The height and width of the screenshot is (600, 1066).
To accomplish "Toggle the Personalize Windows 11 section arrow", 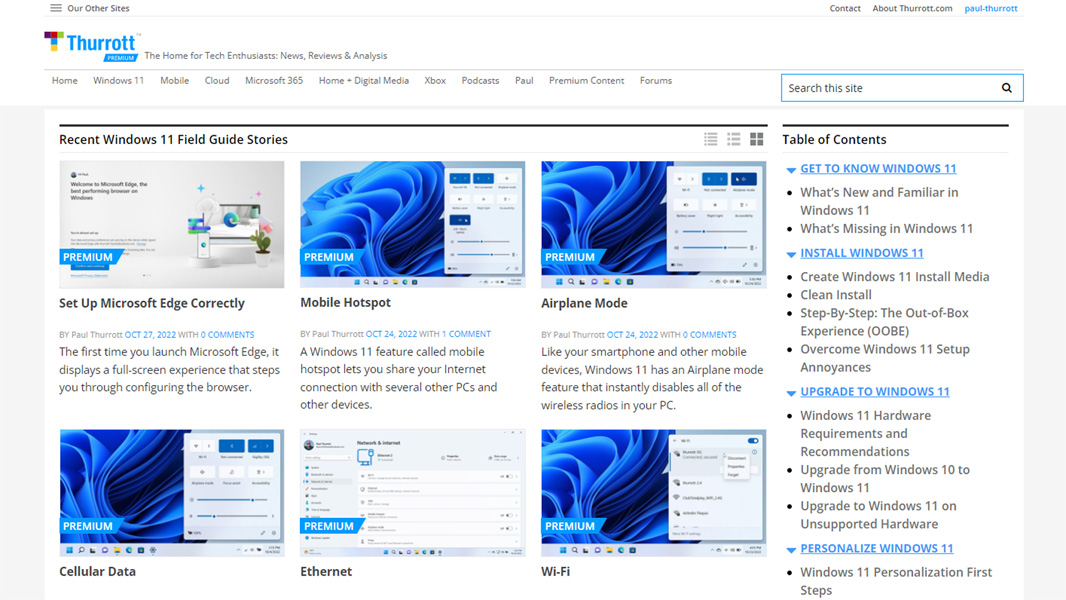I will coord(791,550).
